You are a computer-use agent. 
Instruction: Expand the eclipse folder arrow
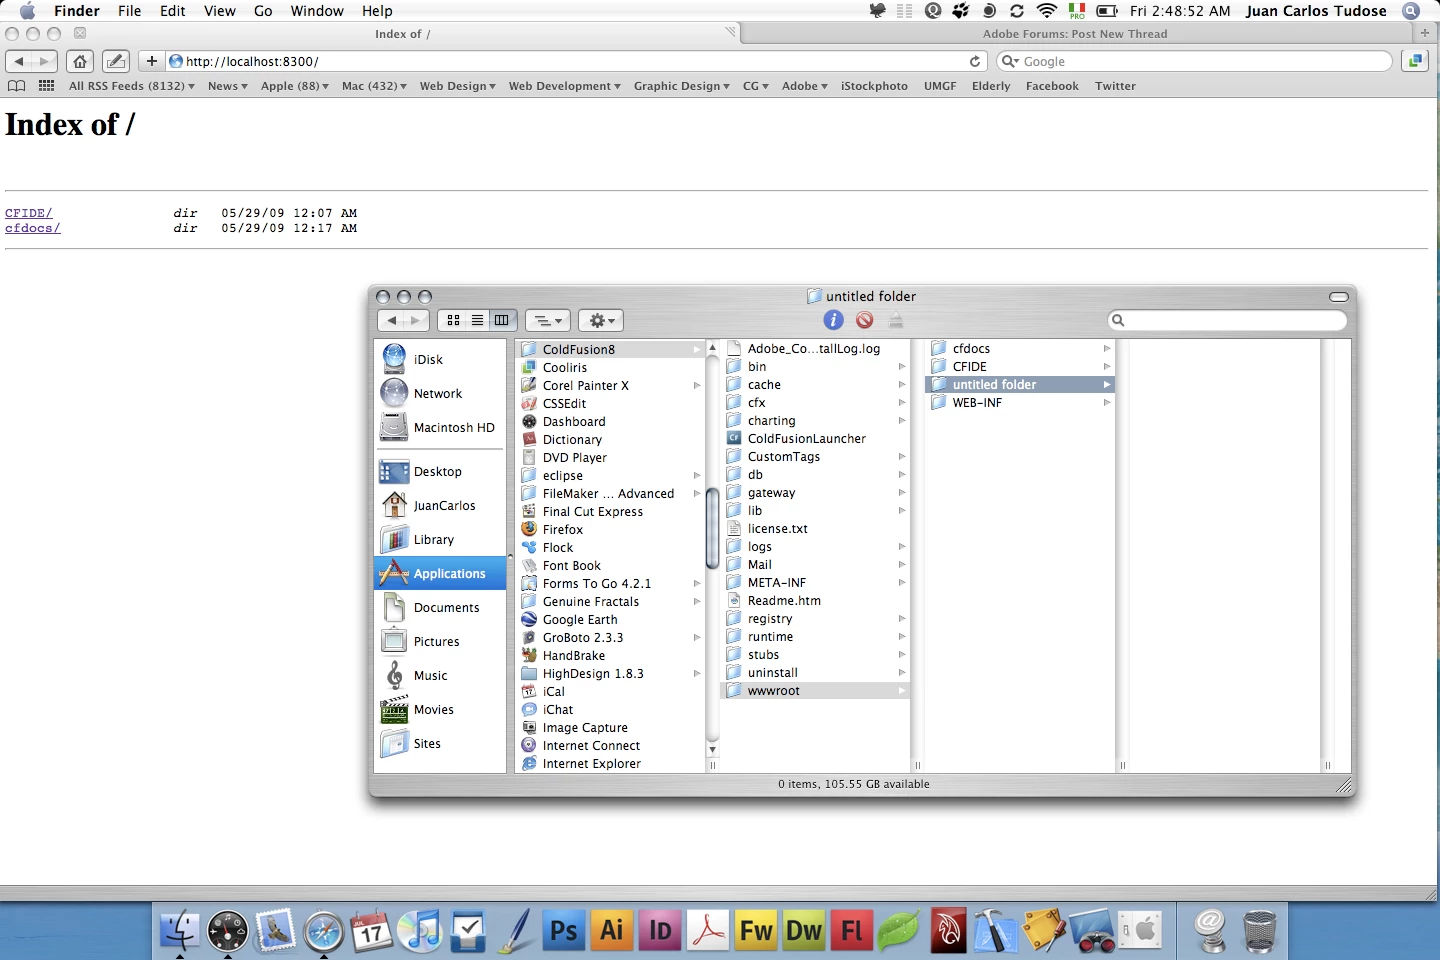697,475
